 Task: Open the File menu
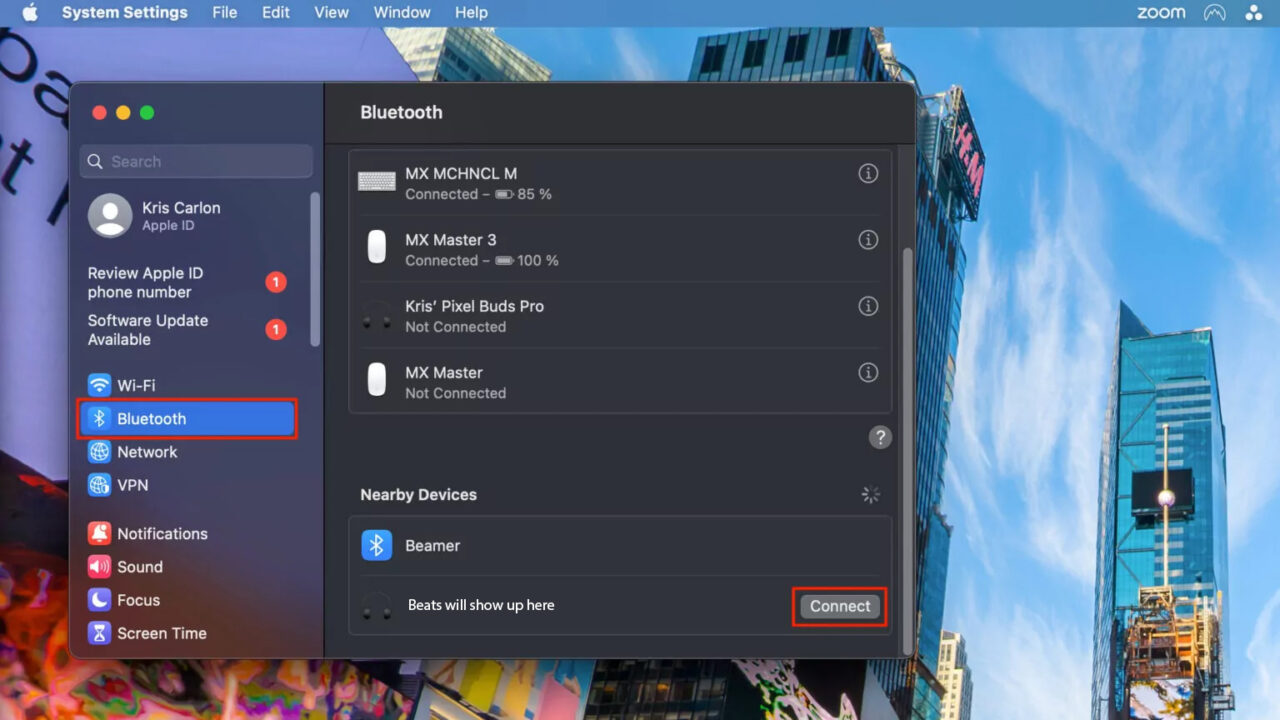[224, 12]
